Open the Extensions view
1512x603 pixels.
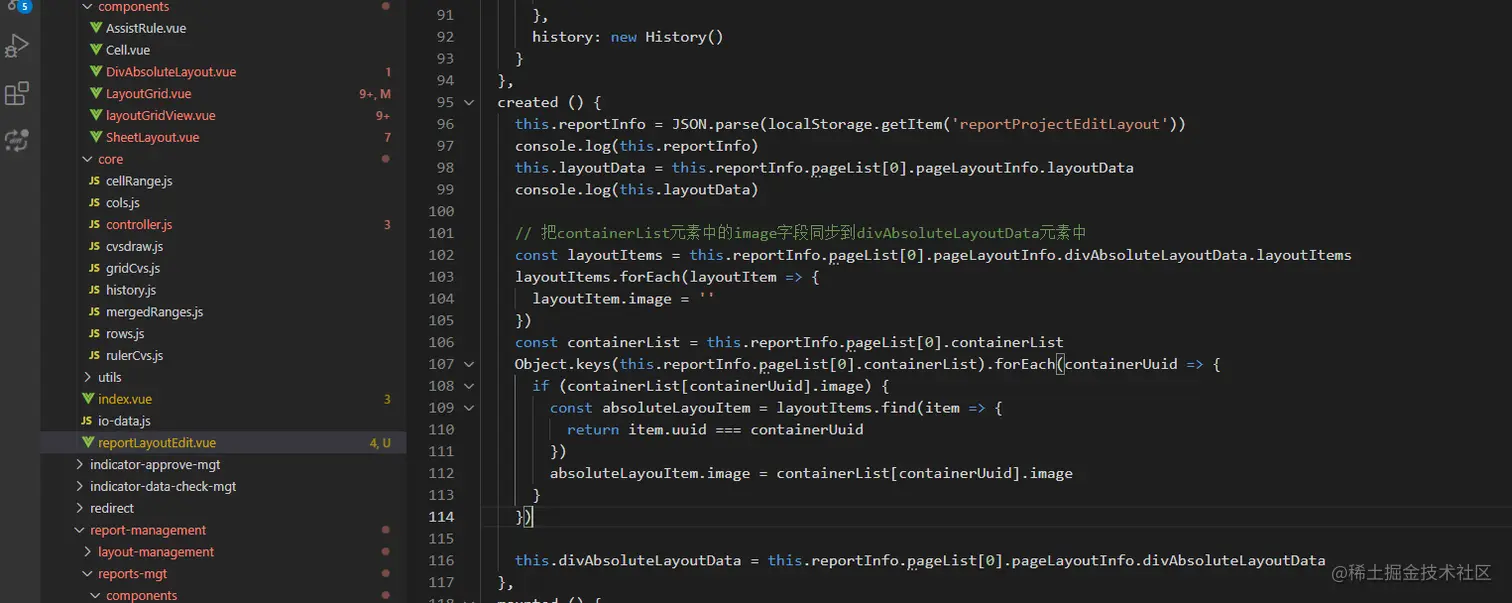(17, 94)
